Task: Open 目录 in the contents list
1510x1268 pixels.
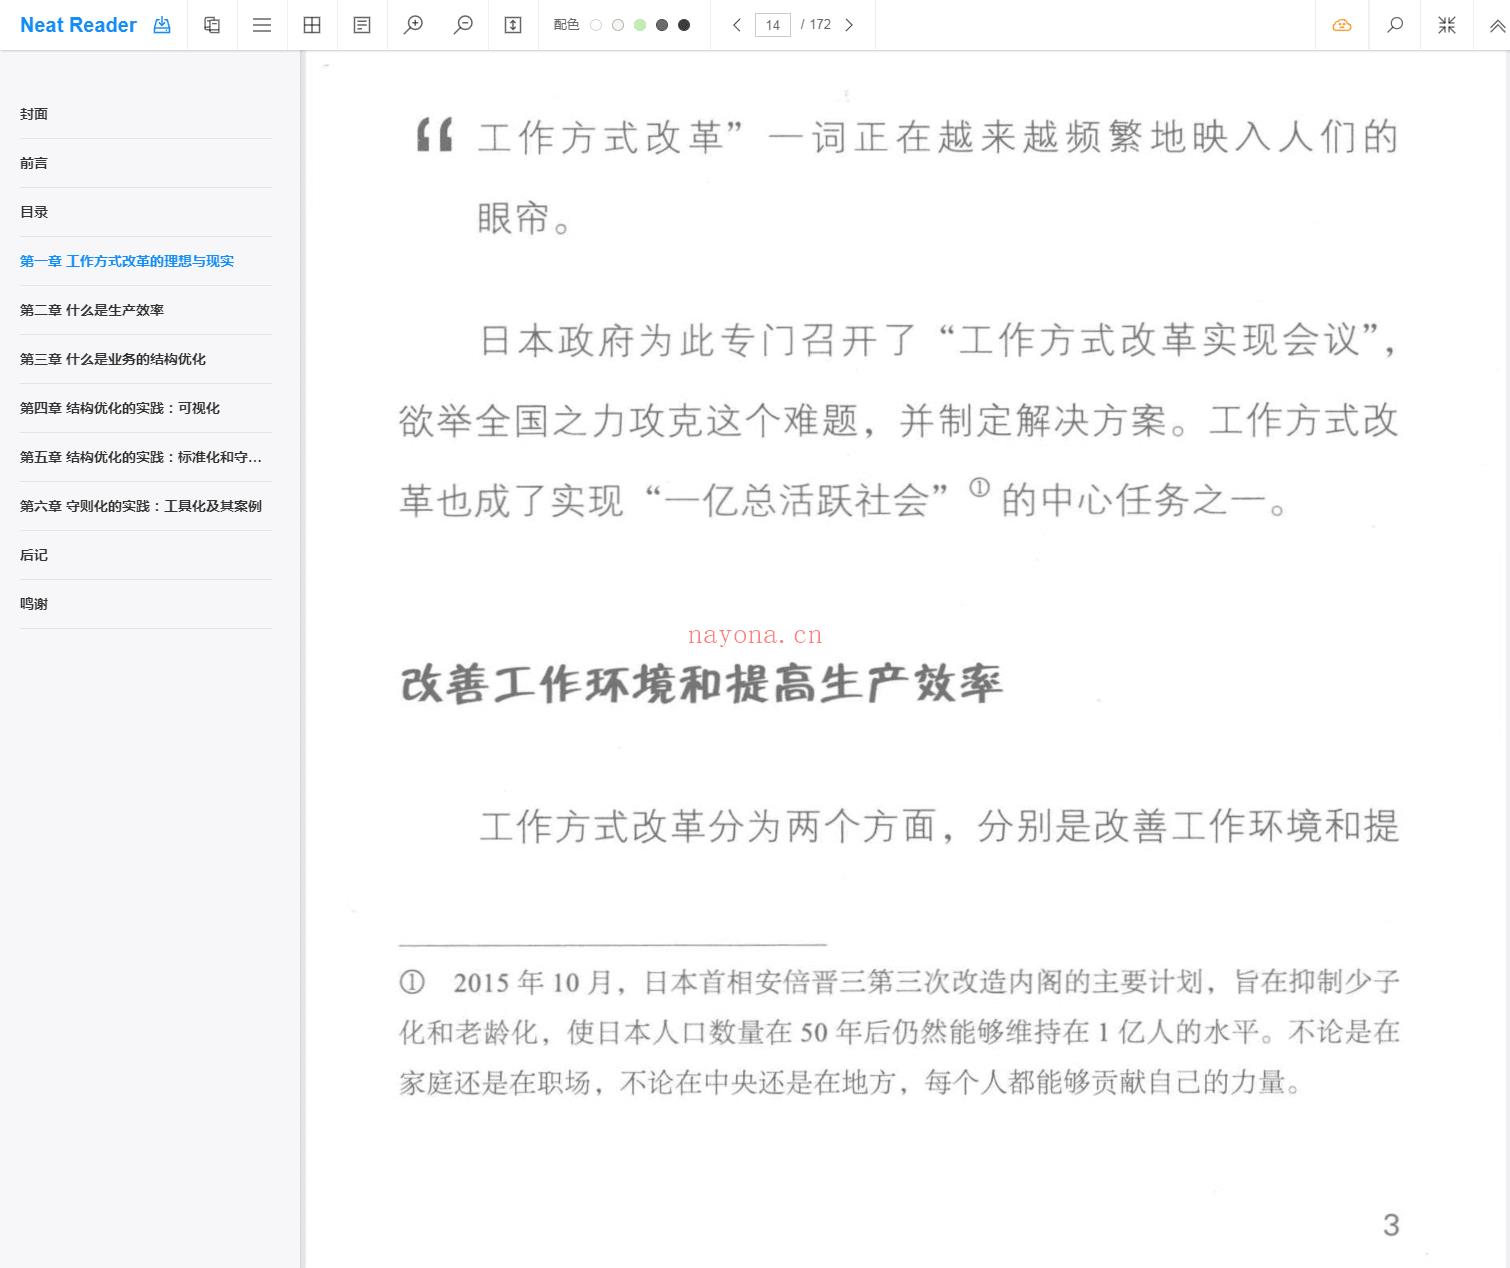Action: [146, 212]
